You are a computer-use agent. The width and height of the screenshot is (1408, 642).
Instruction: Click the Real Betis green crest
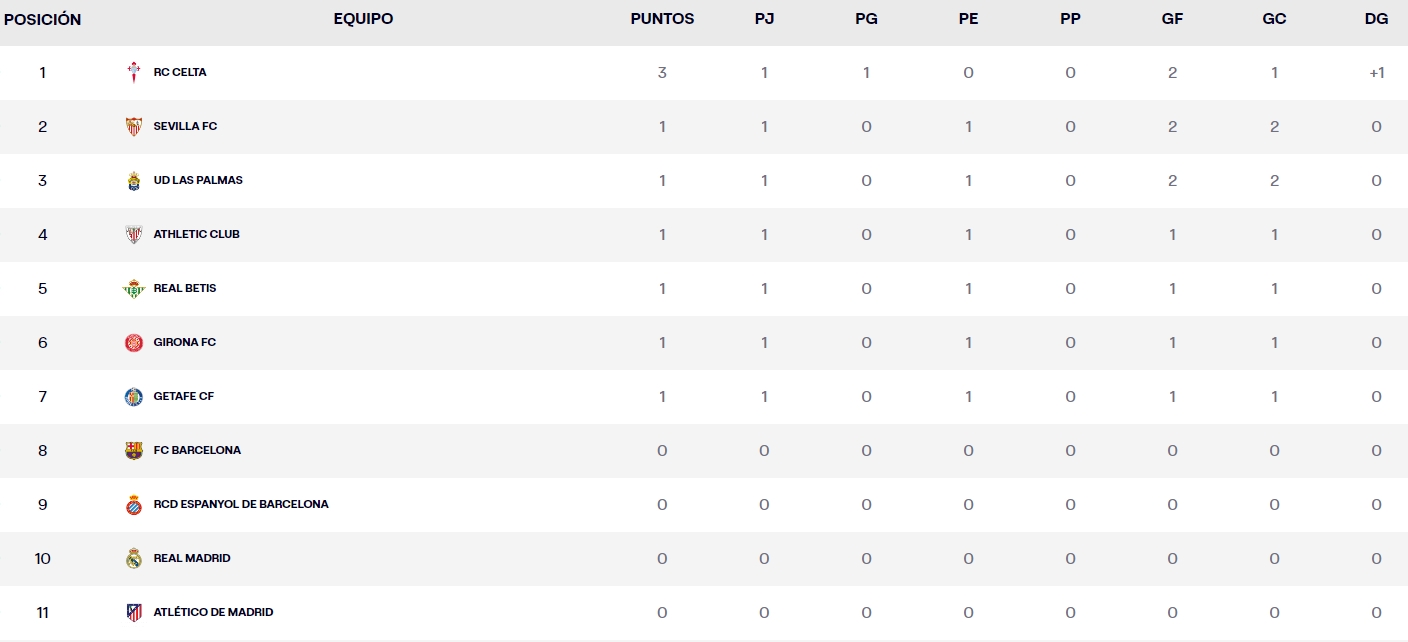tap(134, 289)
